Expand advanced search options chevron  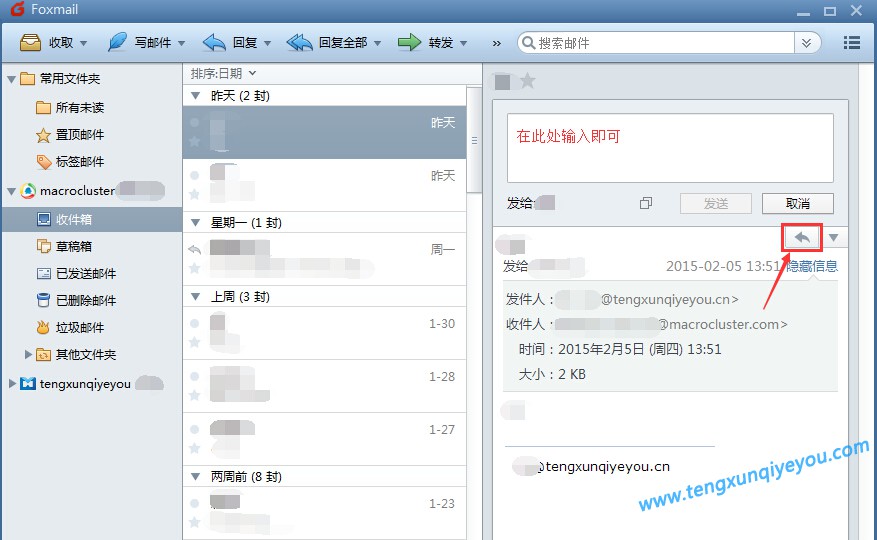click(807, 43)
